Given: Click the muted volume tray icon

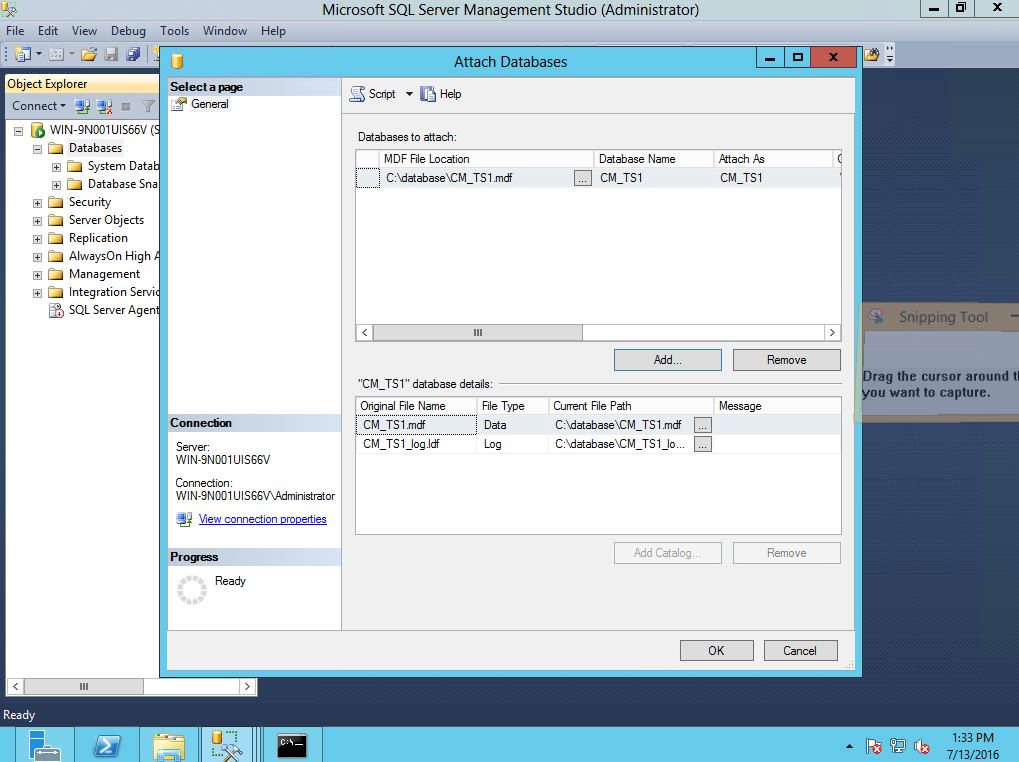Looking at the screenshot, I should 922,746.
